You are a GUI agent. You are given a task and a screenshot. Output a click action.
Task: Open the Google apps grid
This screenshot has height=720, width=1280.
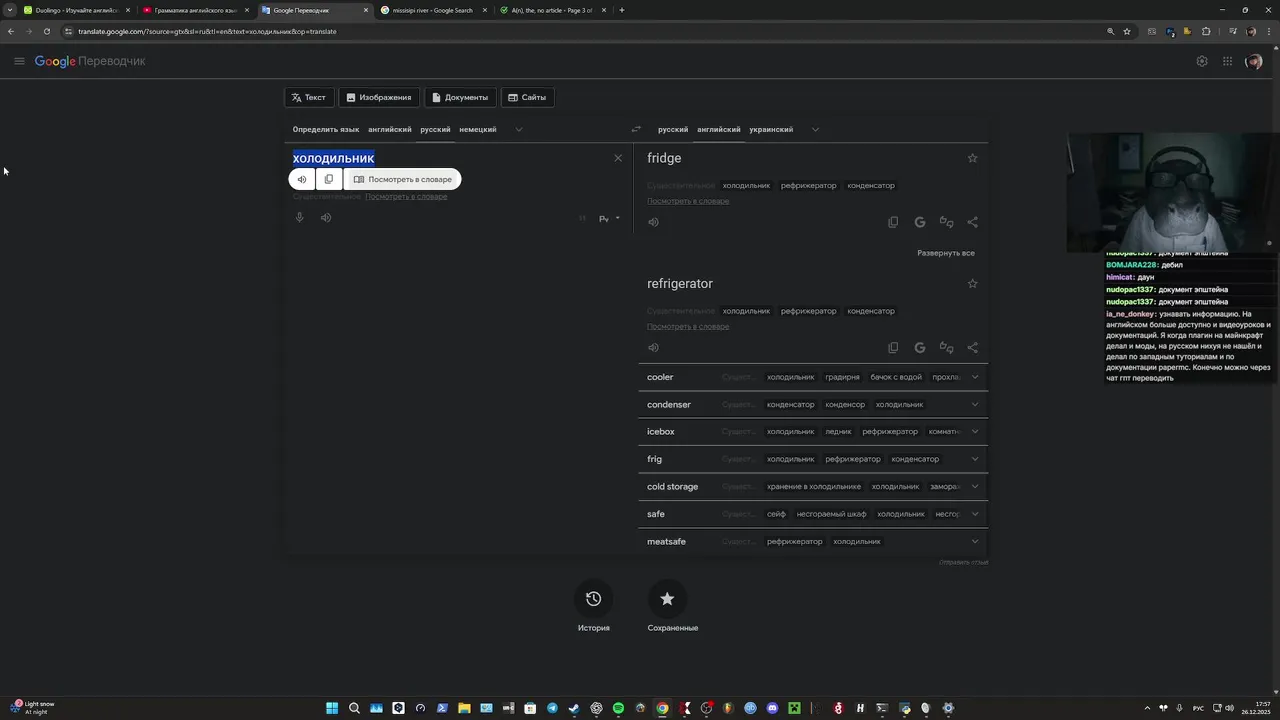1227,61
